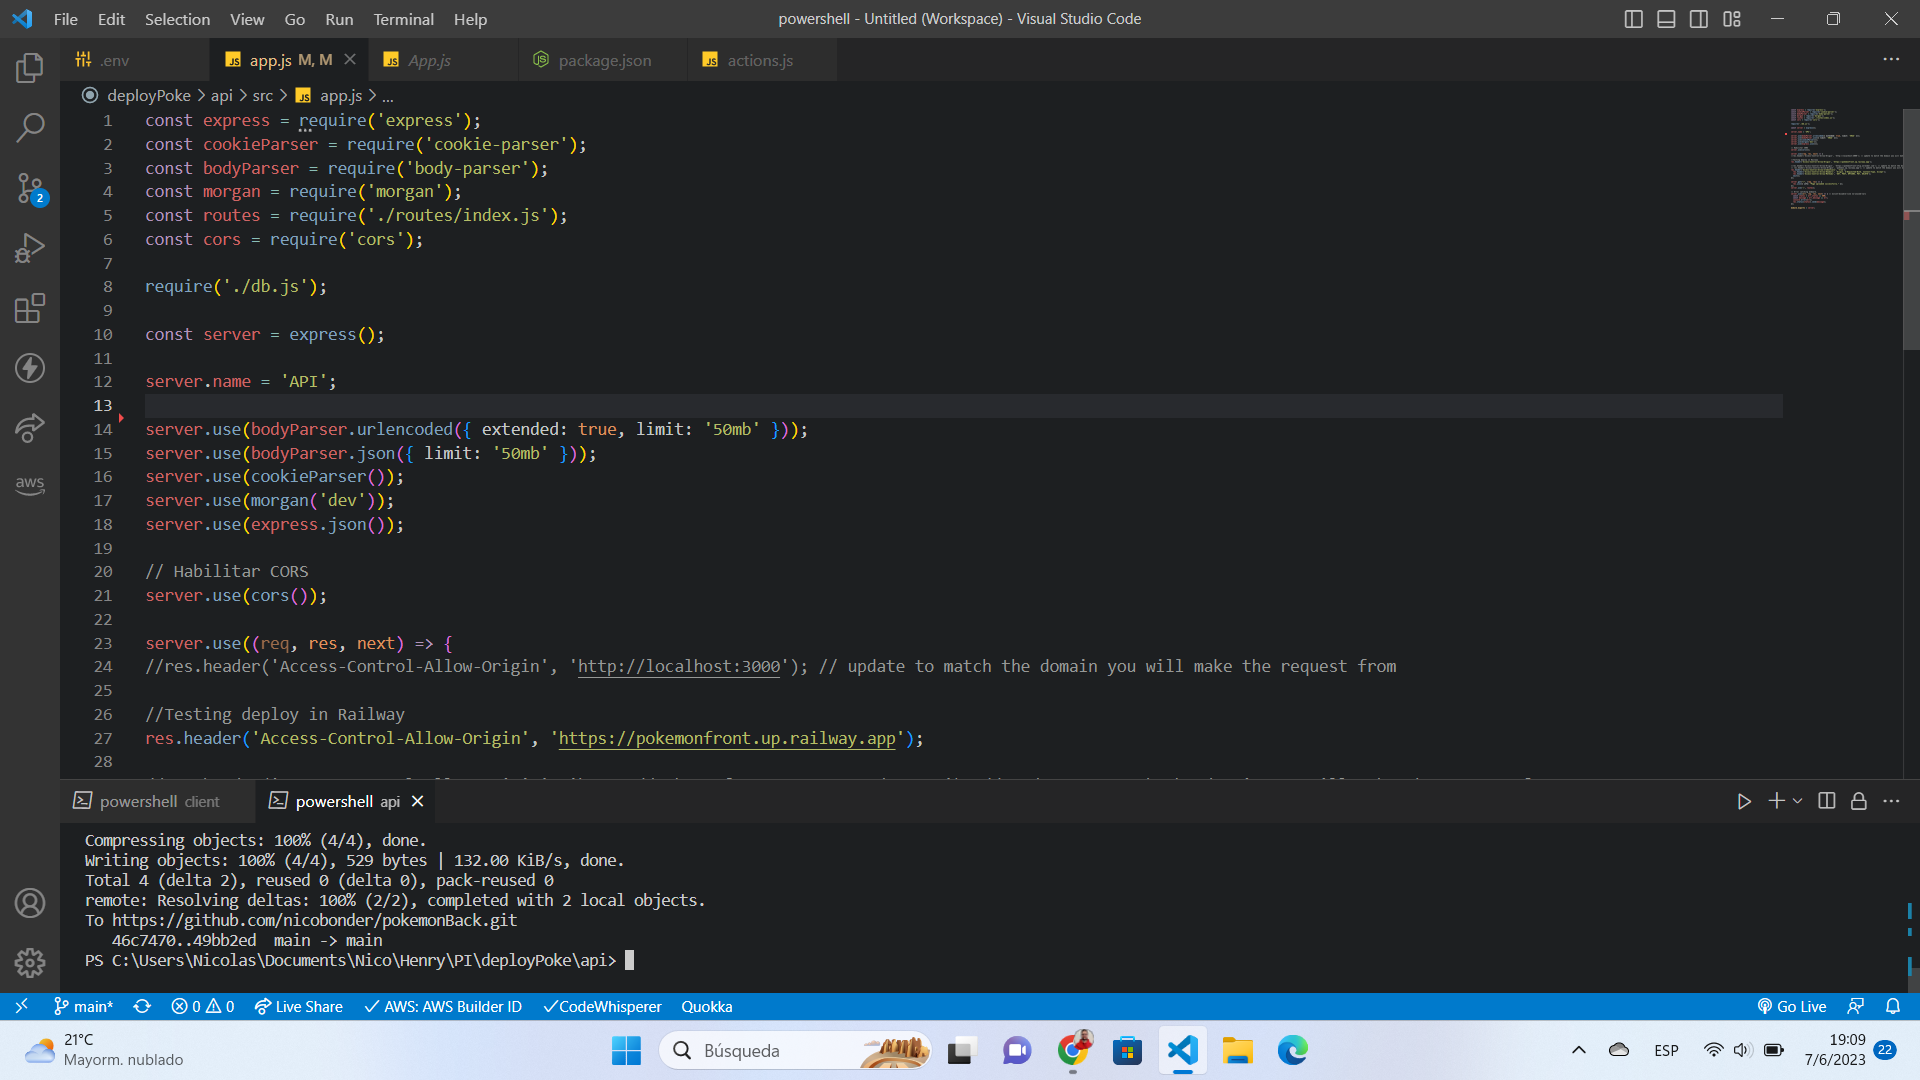1920x1080 pixels.
Task: Open notifications bell in status bar
Action: tap(1893, 1006)
